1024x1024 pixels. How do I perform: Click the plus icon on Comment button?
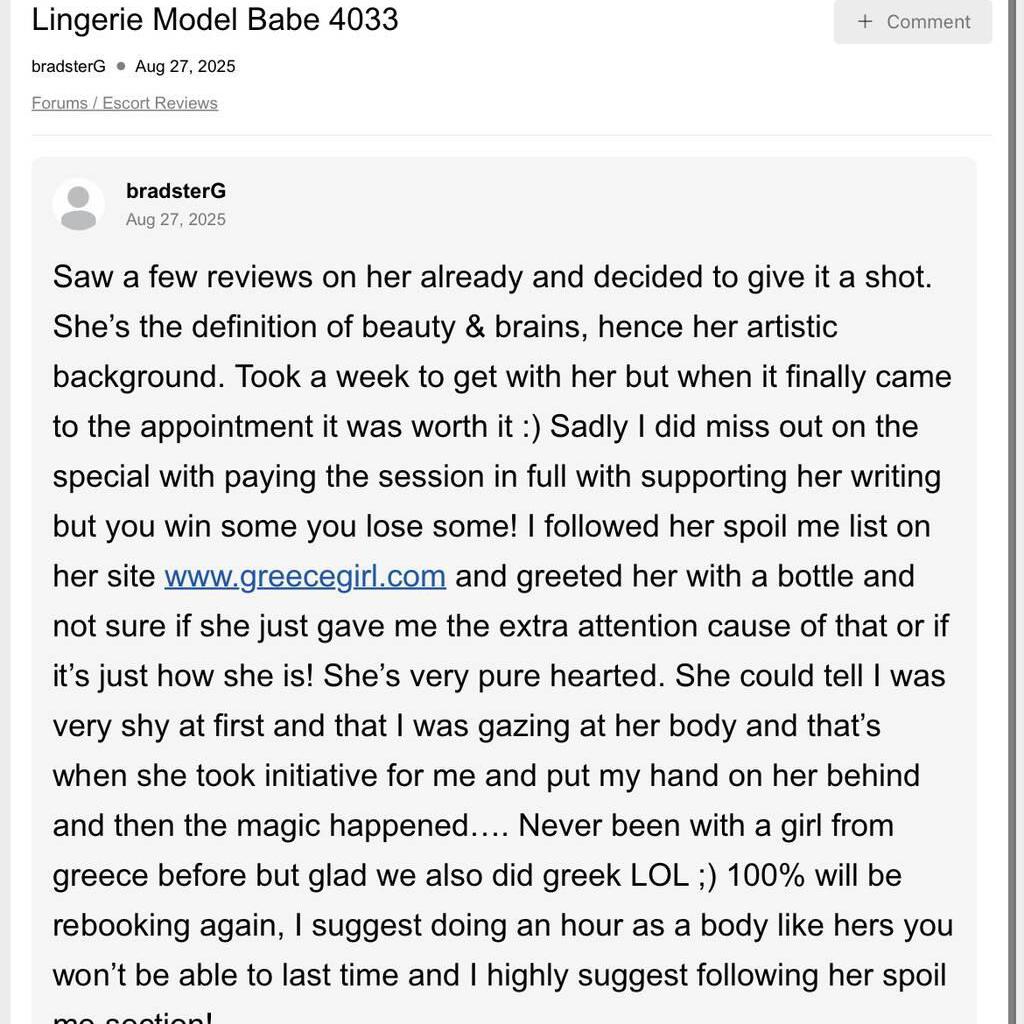point(865,21)
